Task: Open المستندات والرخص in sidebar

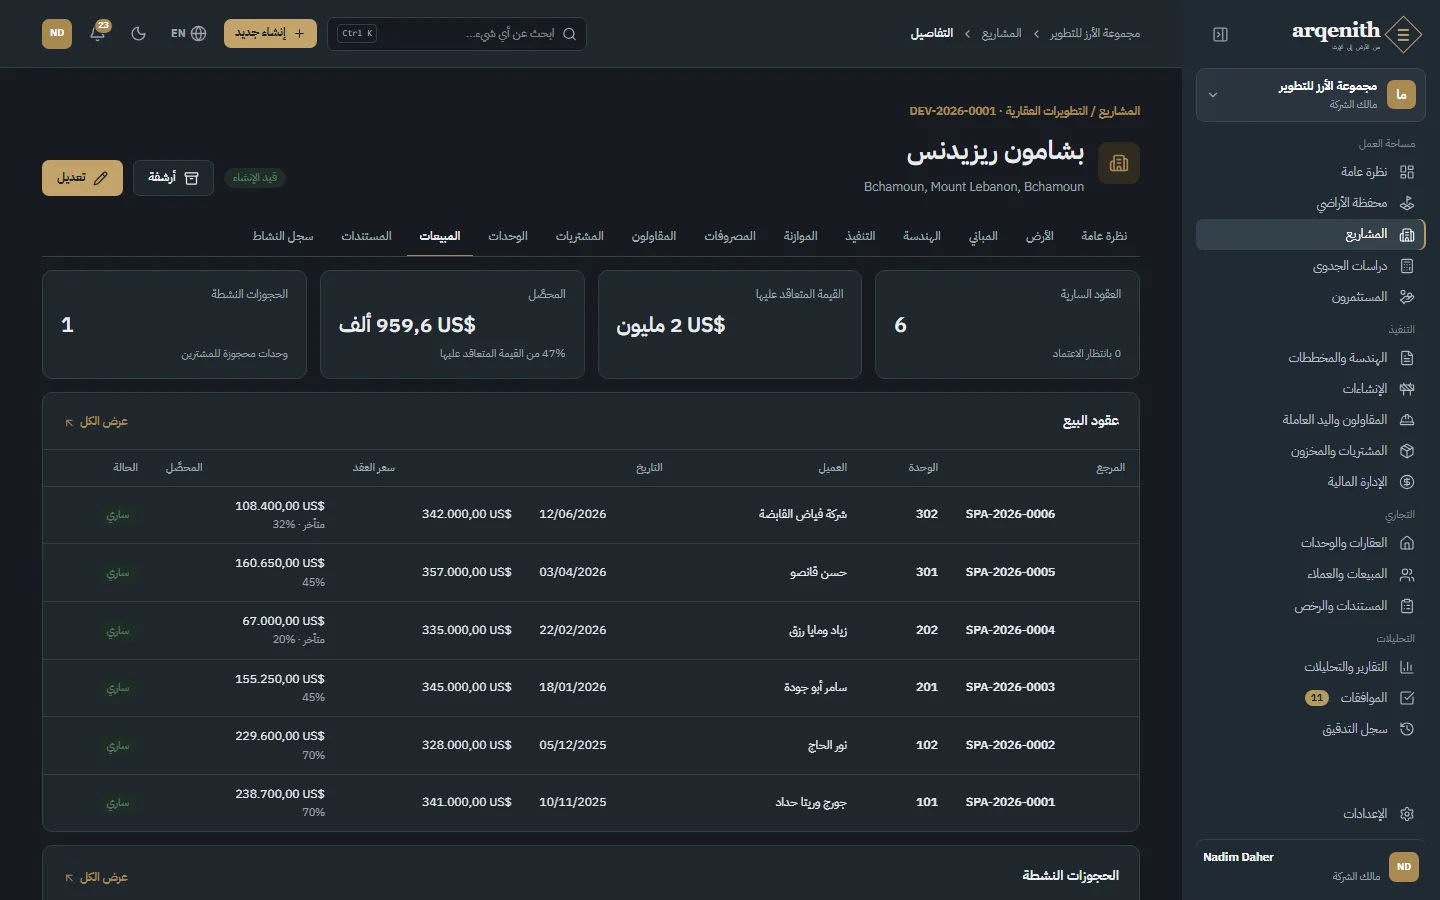Action: pos(1311,606)
